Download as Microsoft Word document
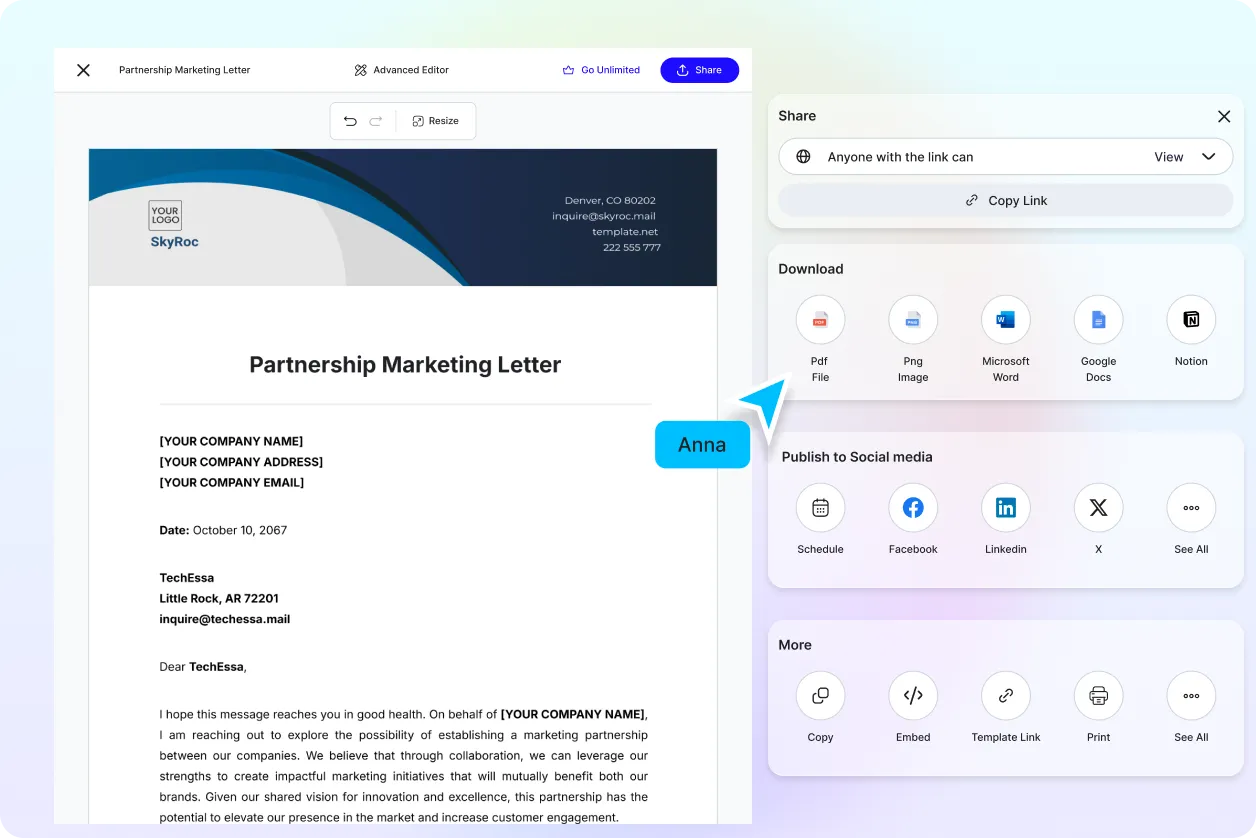This screenshot has height=838, width=1256. 1005,320
